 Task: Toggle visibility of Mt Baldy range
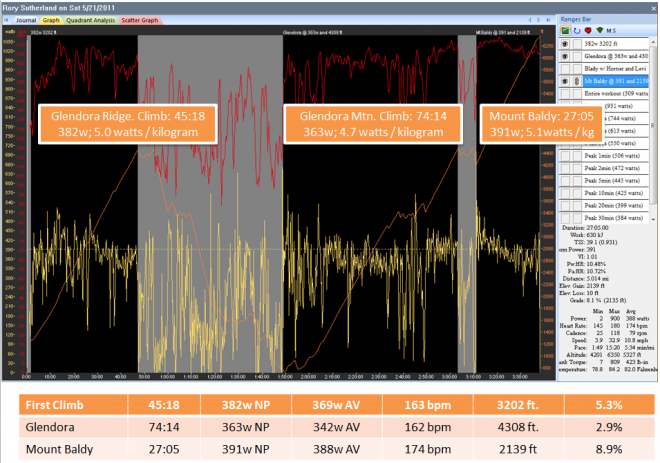564,81
